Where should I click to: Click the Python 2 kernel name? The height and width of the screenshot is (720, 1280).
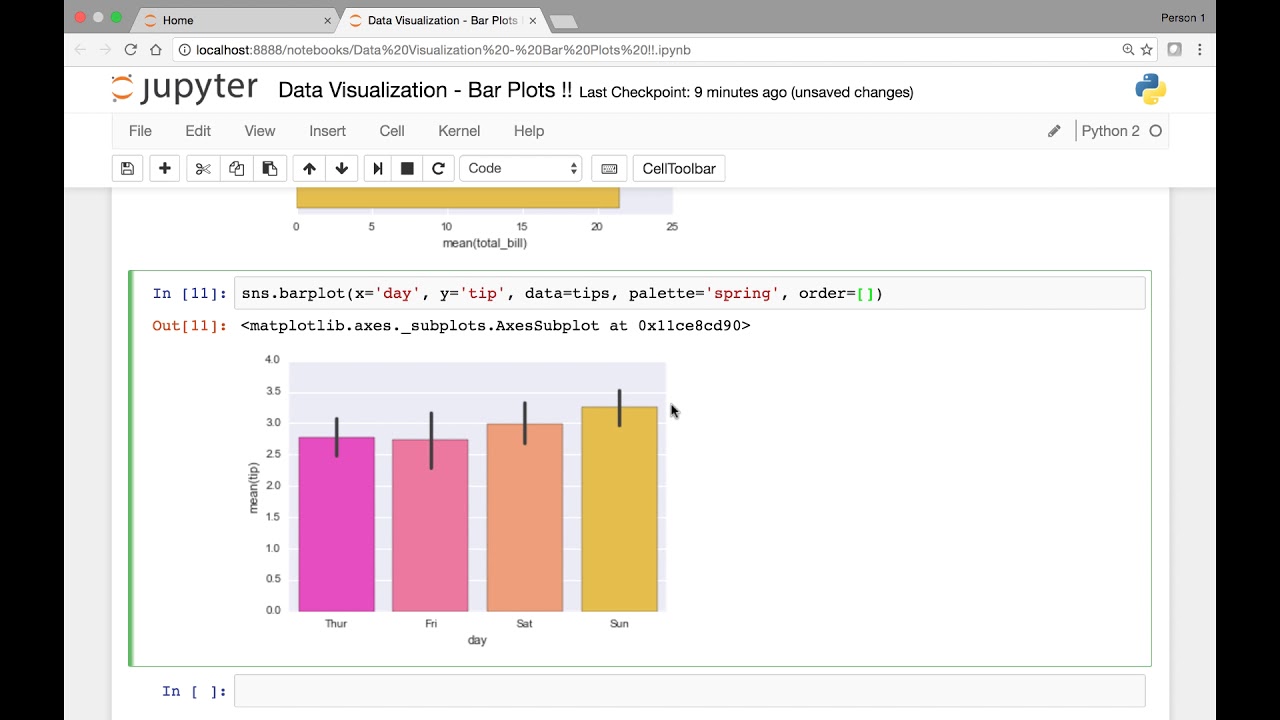[1110, 131]
